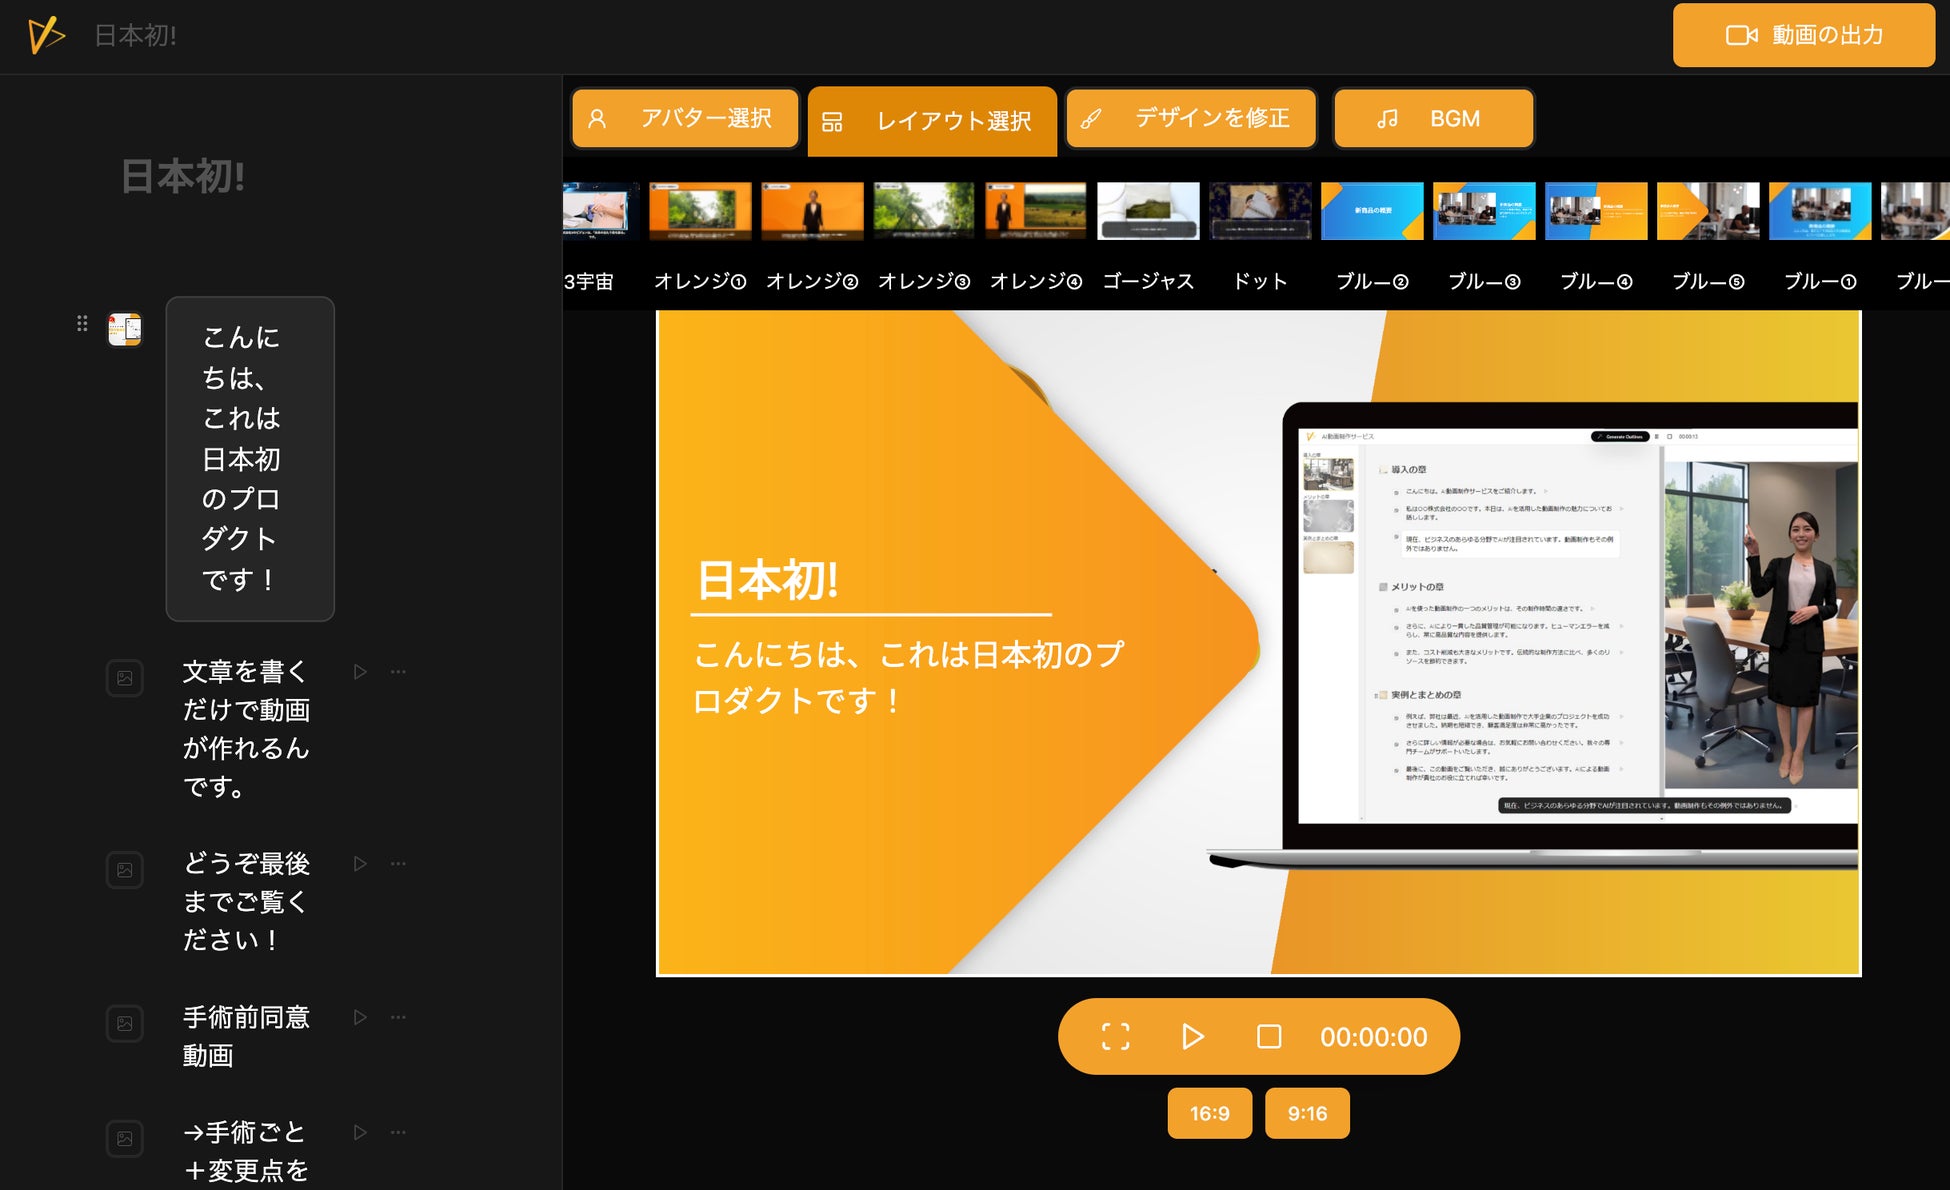Select 9:16 aspect ratio
Image resolution: width=1950 pixels, height=1190 pixels.
tap(1306, 1113)
